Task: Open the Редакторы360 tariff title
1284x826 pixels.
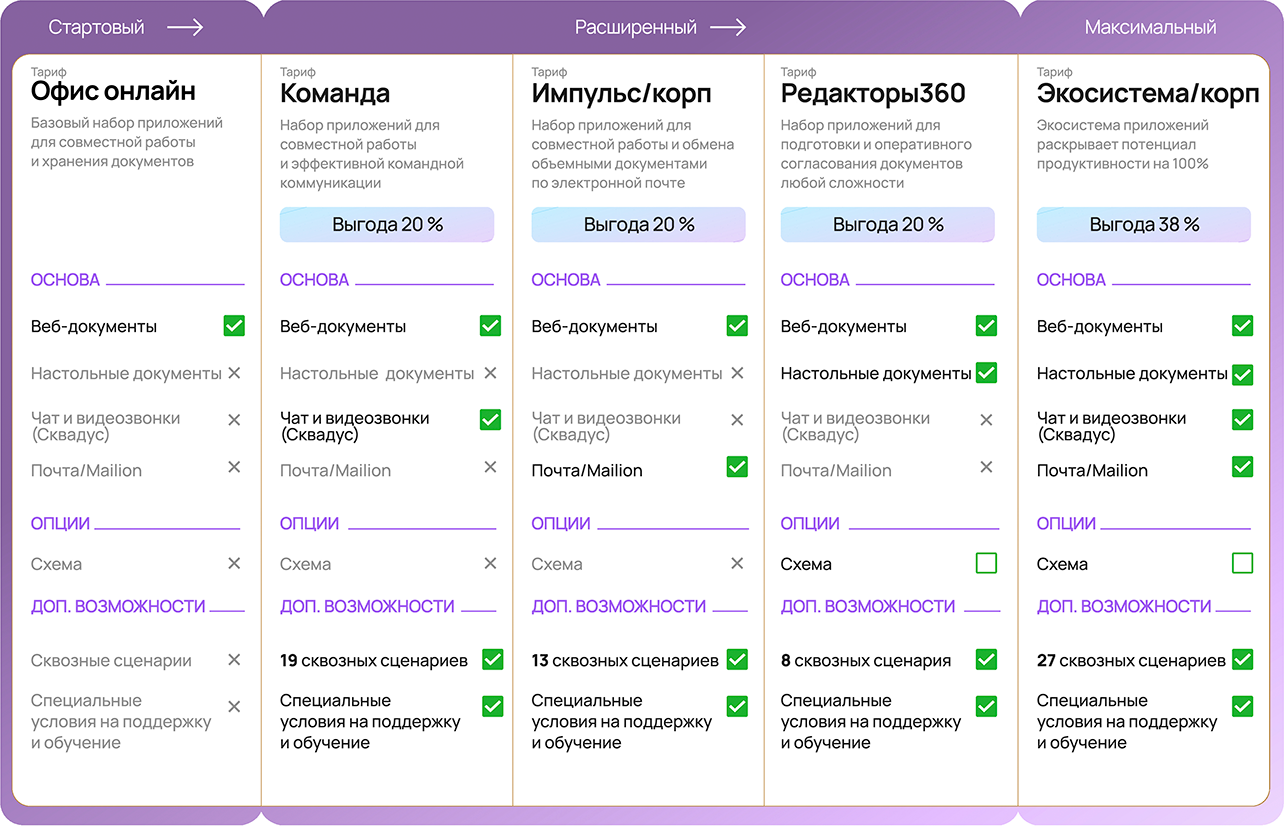Action: pos(873,94)
